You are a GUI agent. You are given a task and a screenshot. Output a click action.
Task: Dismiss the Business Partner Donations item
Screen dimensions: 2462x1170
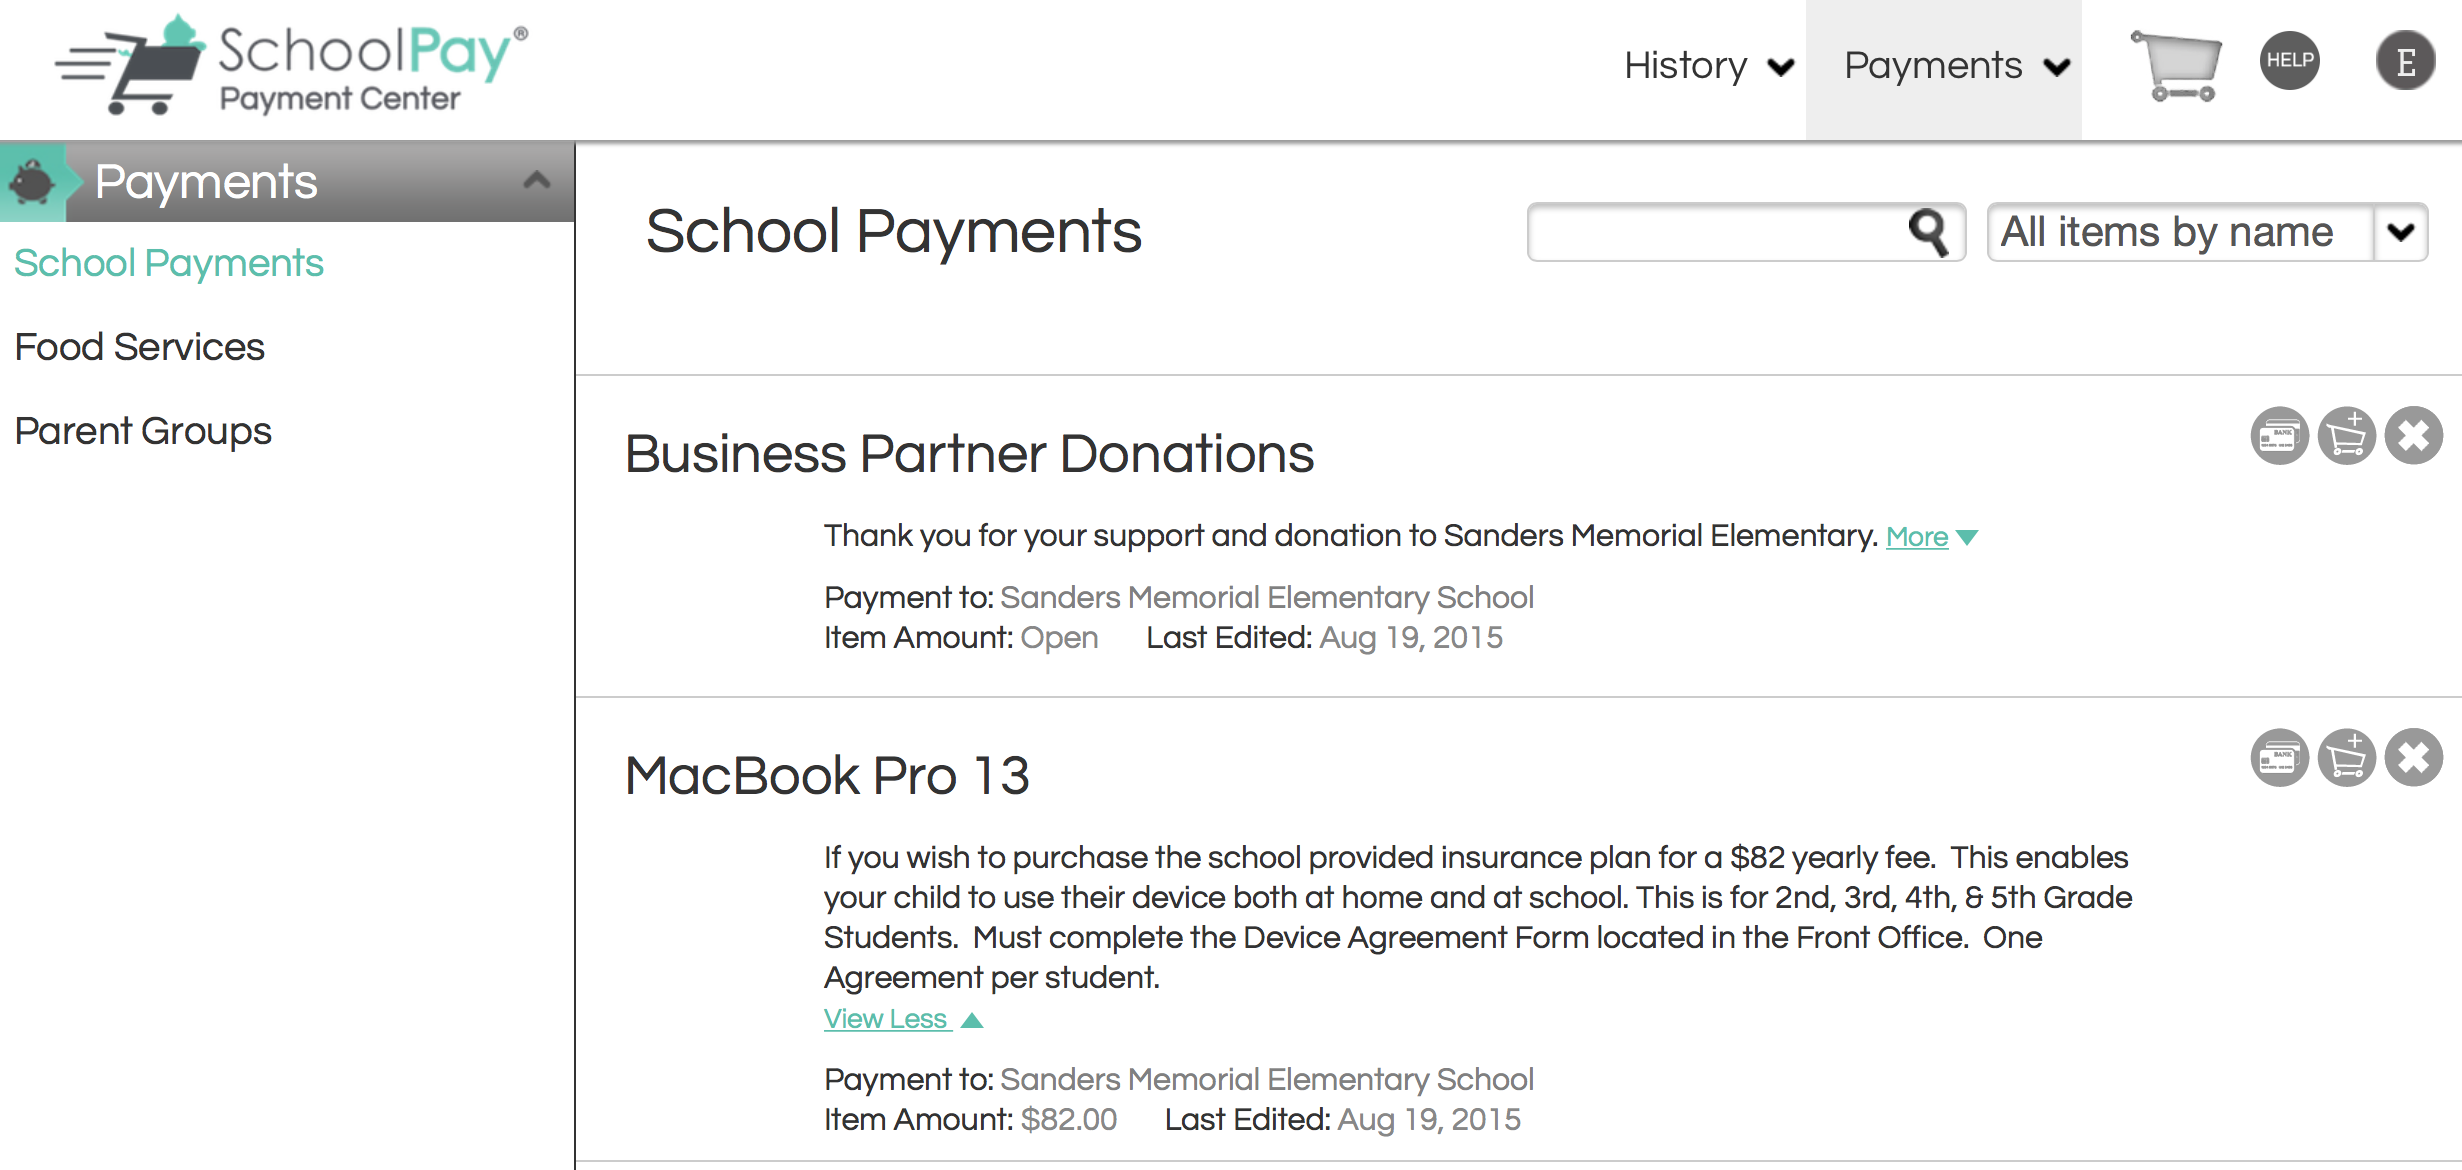[x=2414, y=435]
